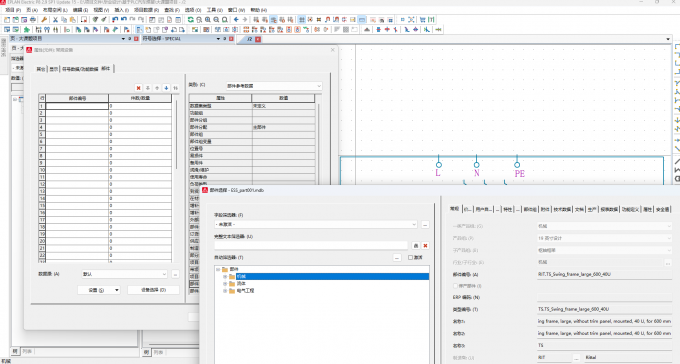Open the 项目 menu

(x=13, y=10)
